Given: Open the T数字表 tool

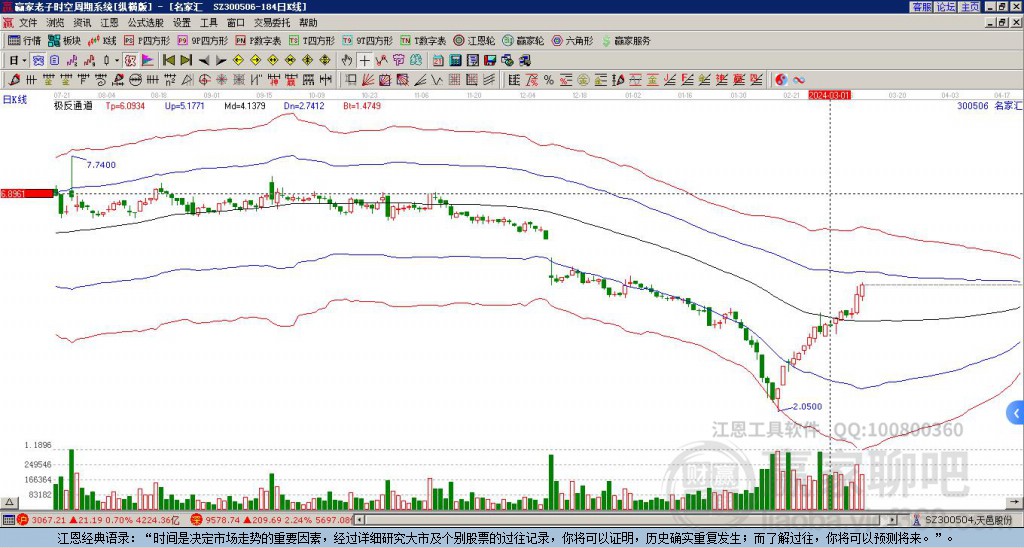Looking at the screenshot, I should [x=423, y=40].
